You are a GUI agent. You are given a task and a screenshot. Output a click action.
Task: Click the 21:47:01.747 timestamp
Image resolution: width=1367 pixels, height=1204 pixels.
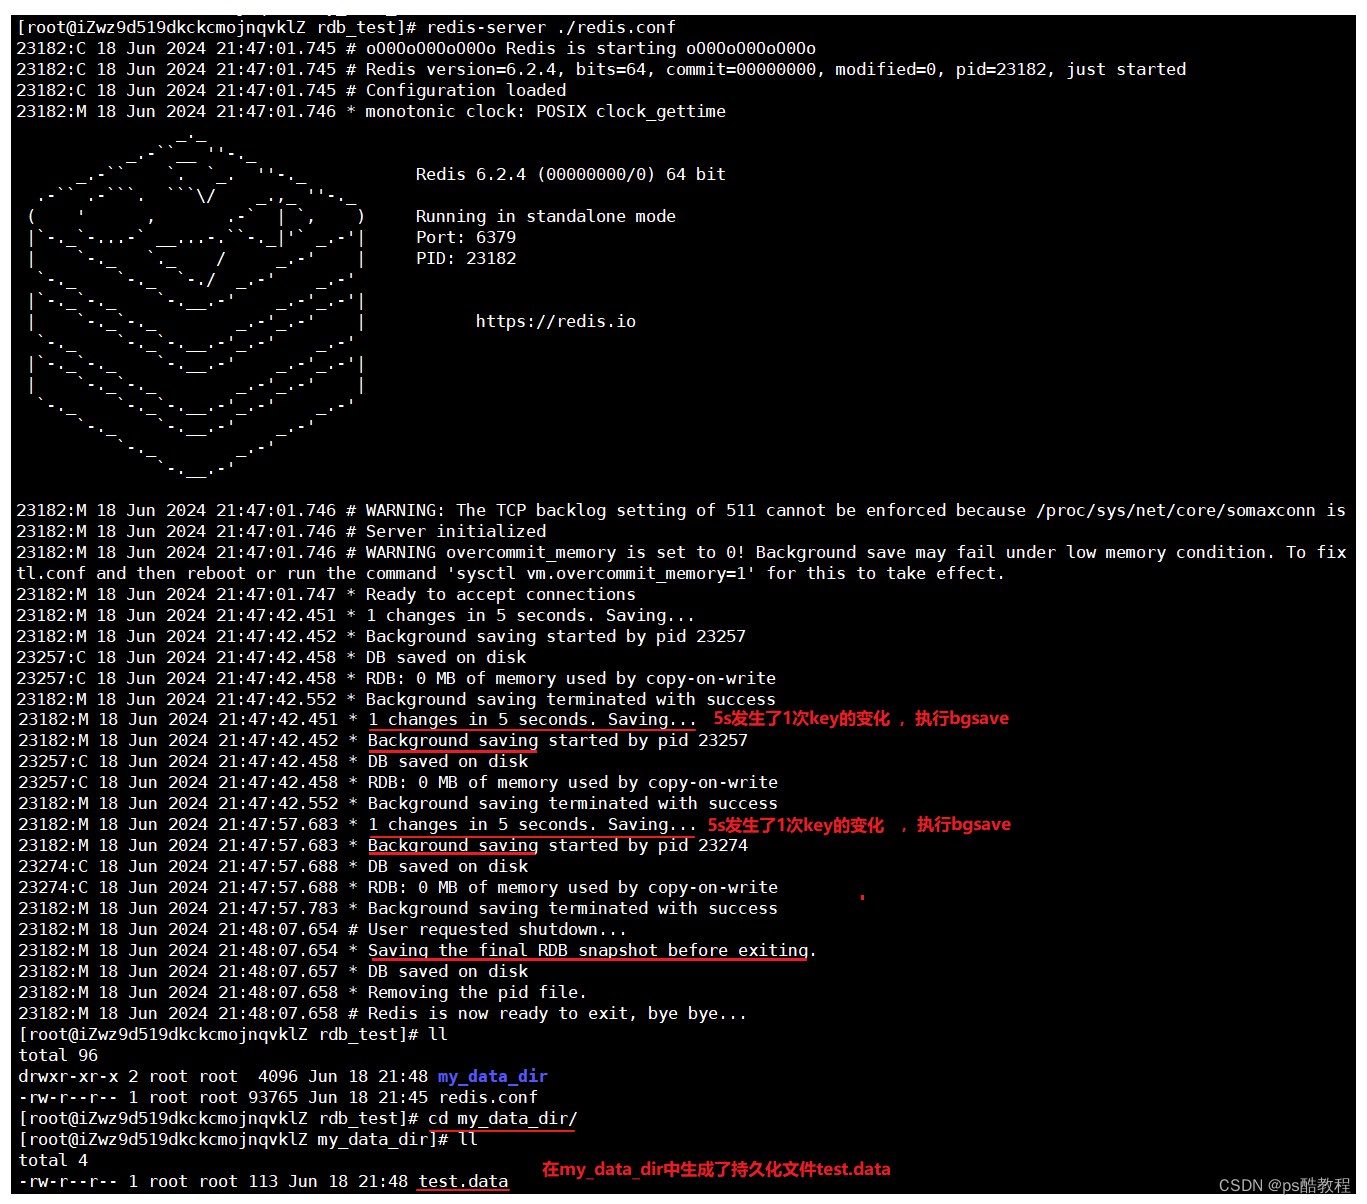coord(276,594)
